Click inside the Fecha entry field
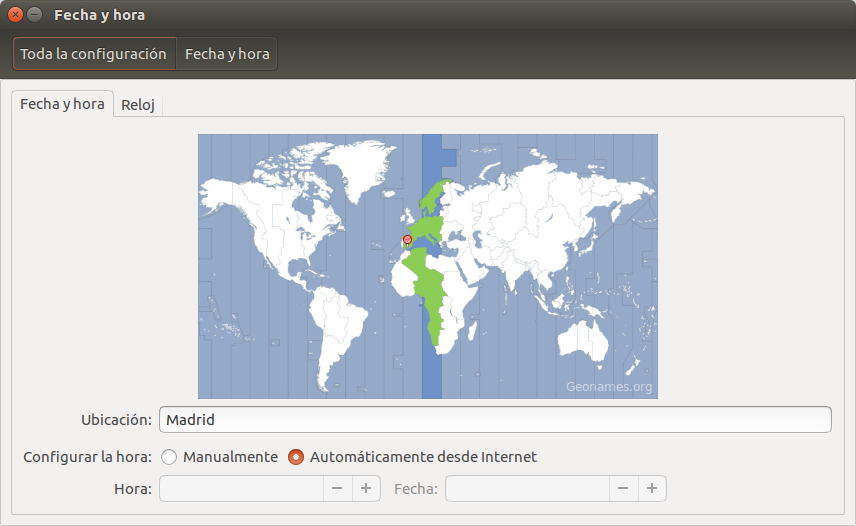This screenshot has width=856, height=526. tap(527, 488)
